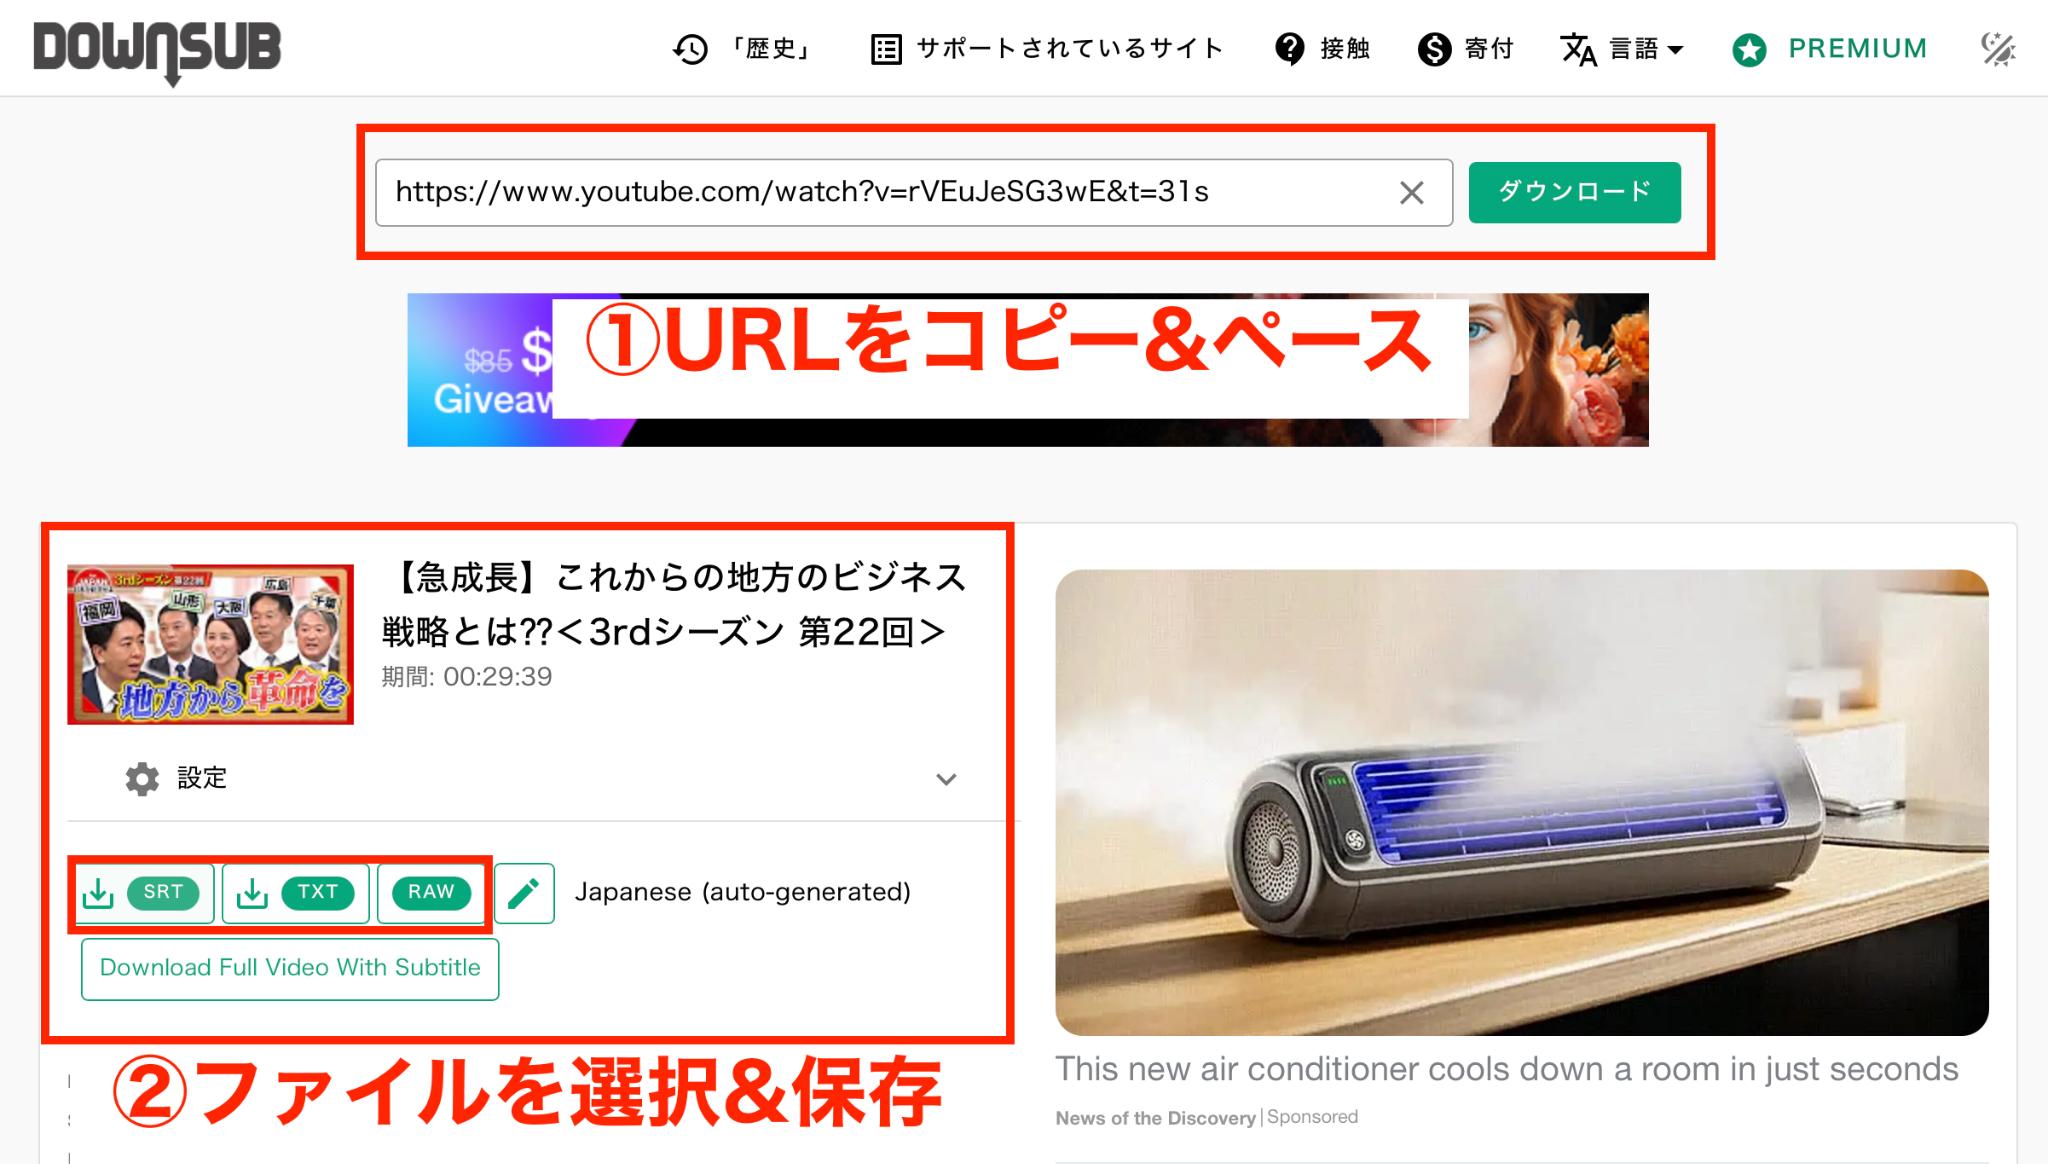Click Download Full Video With Subtitle

tap(290, 968)
